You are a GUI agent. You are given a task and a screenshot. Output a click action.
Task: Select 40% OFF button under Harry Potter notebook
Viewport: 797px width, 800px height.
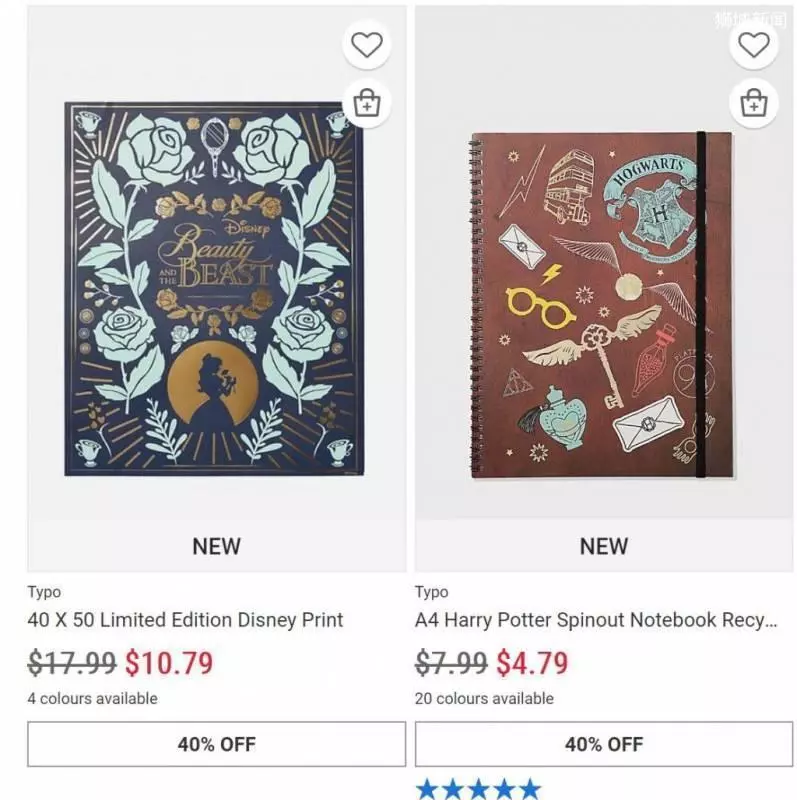[x=604, y=744]
